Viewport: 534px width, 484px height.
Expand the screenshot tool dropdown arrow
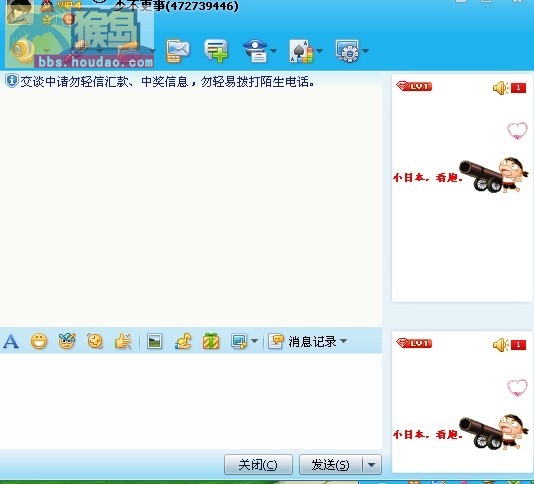pyautogui.click(x=254, y=341)
